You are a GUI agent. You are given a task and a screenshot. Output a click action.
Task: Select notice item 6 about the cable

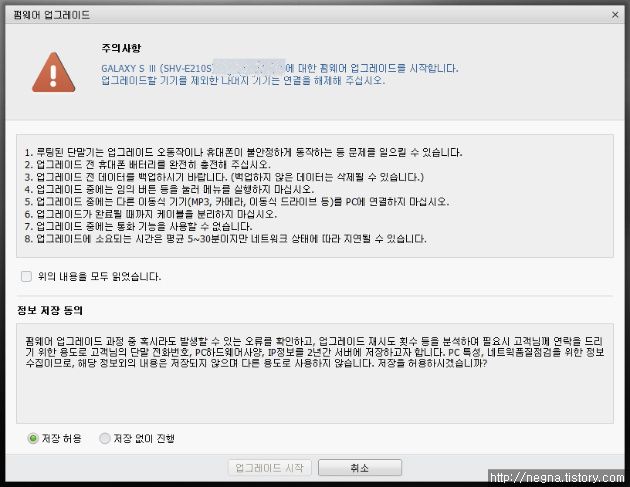[x=151, y=214]
